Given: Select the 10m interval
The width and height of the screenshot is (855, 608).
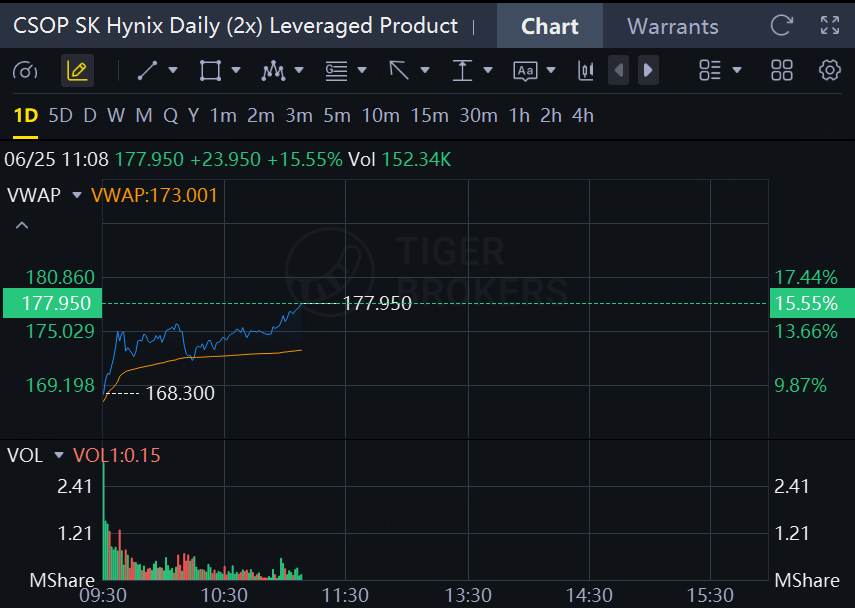Looking at the screenshot, I should click(x=381, y=116).
